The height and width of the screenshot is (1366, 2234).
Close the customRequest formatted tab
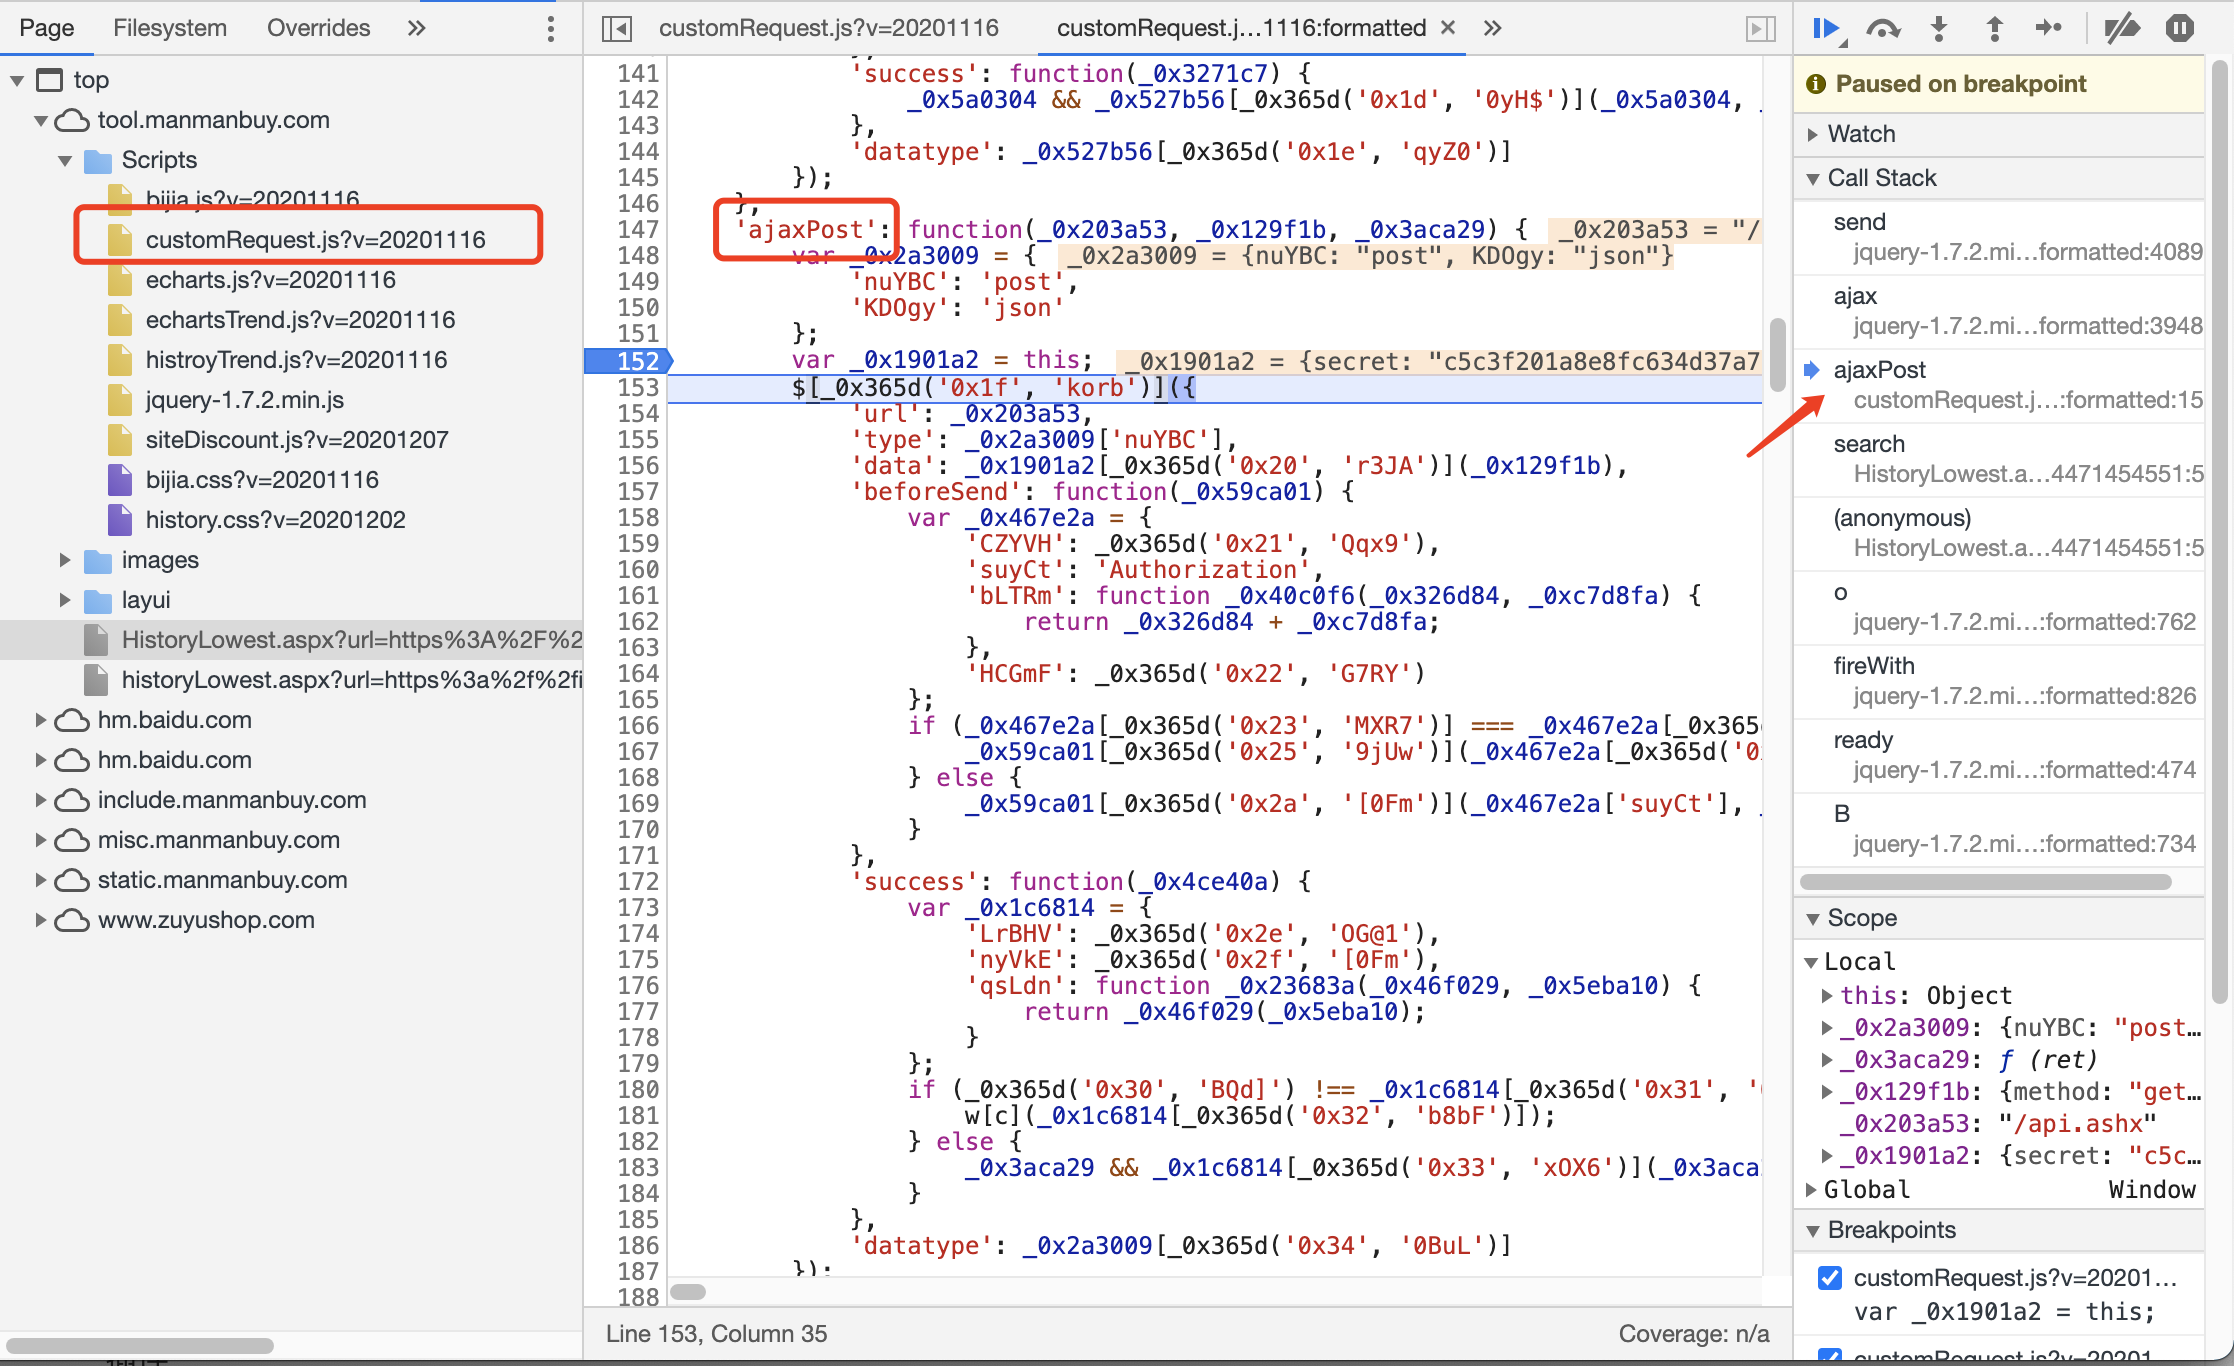(x=1447, y=28)
